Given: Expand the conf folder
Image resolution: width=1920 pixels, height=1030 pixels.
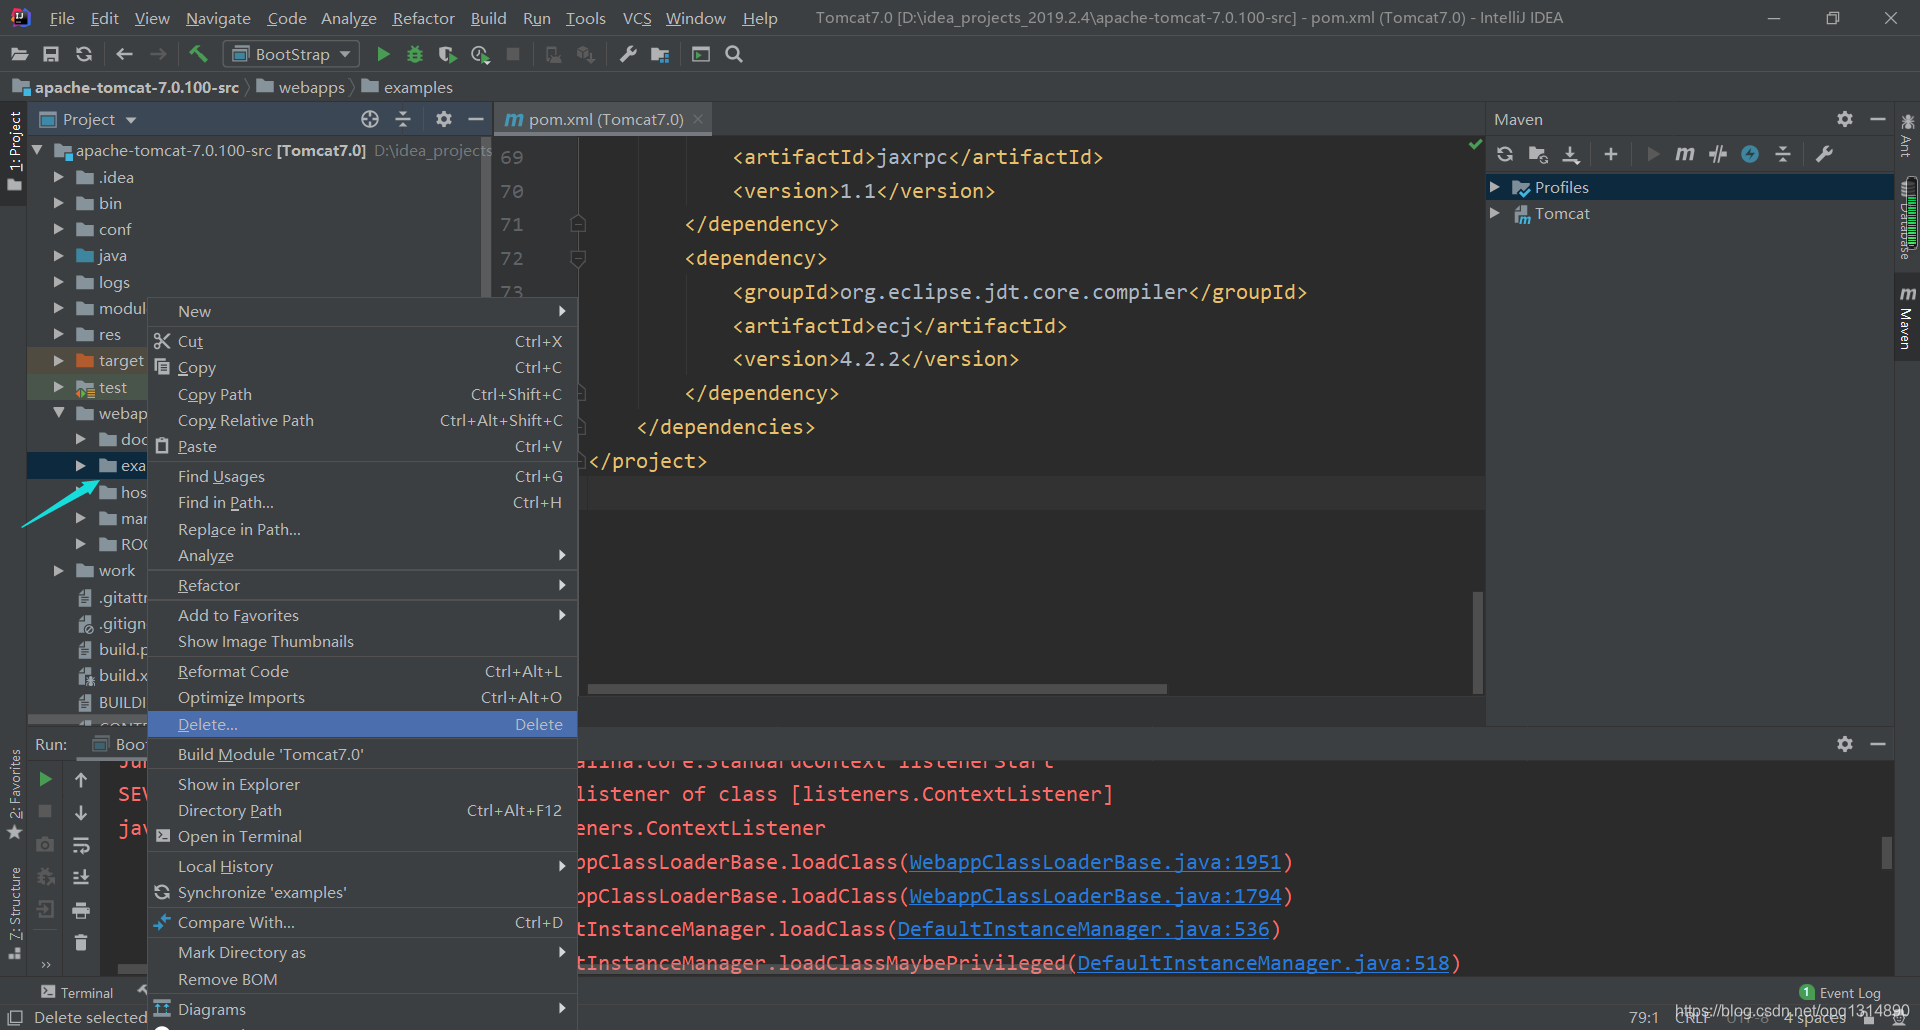Looking at the screenshot, I should tap(58, 229).
